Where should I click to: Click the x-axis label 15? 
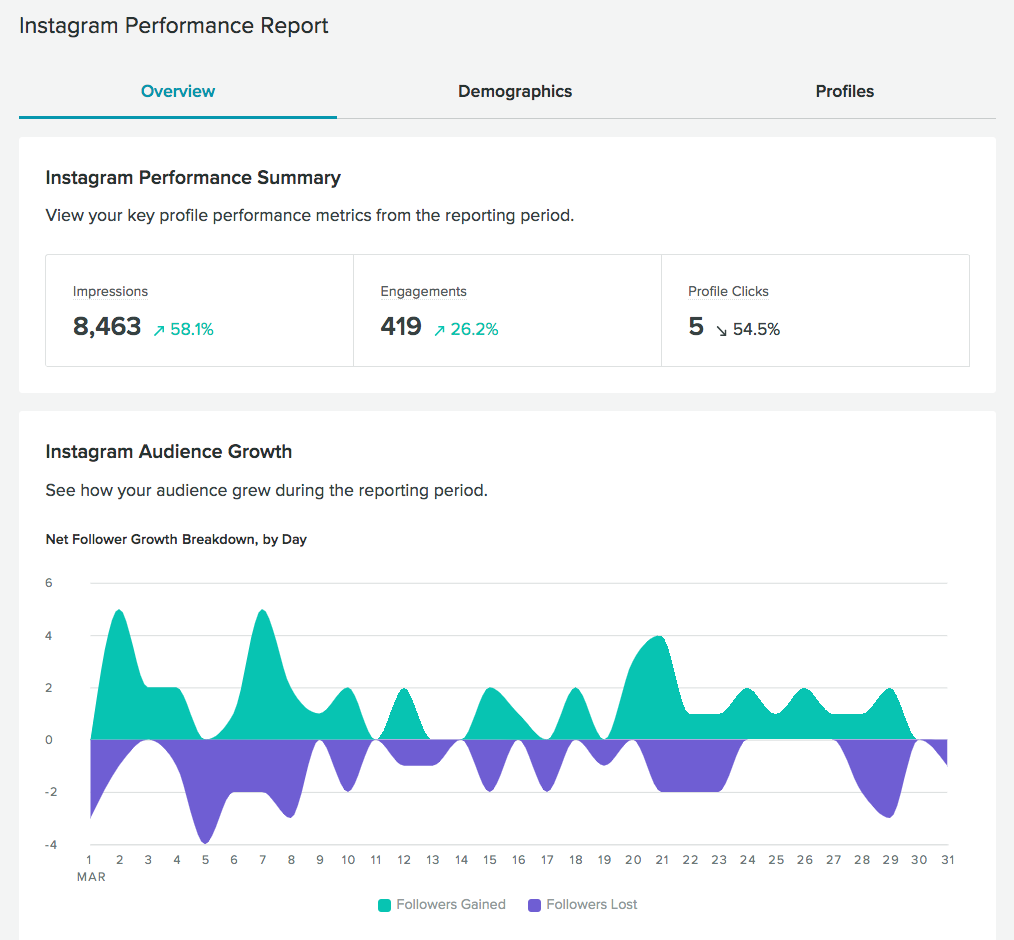(490, 860)
